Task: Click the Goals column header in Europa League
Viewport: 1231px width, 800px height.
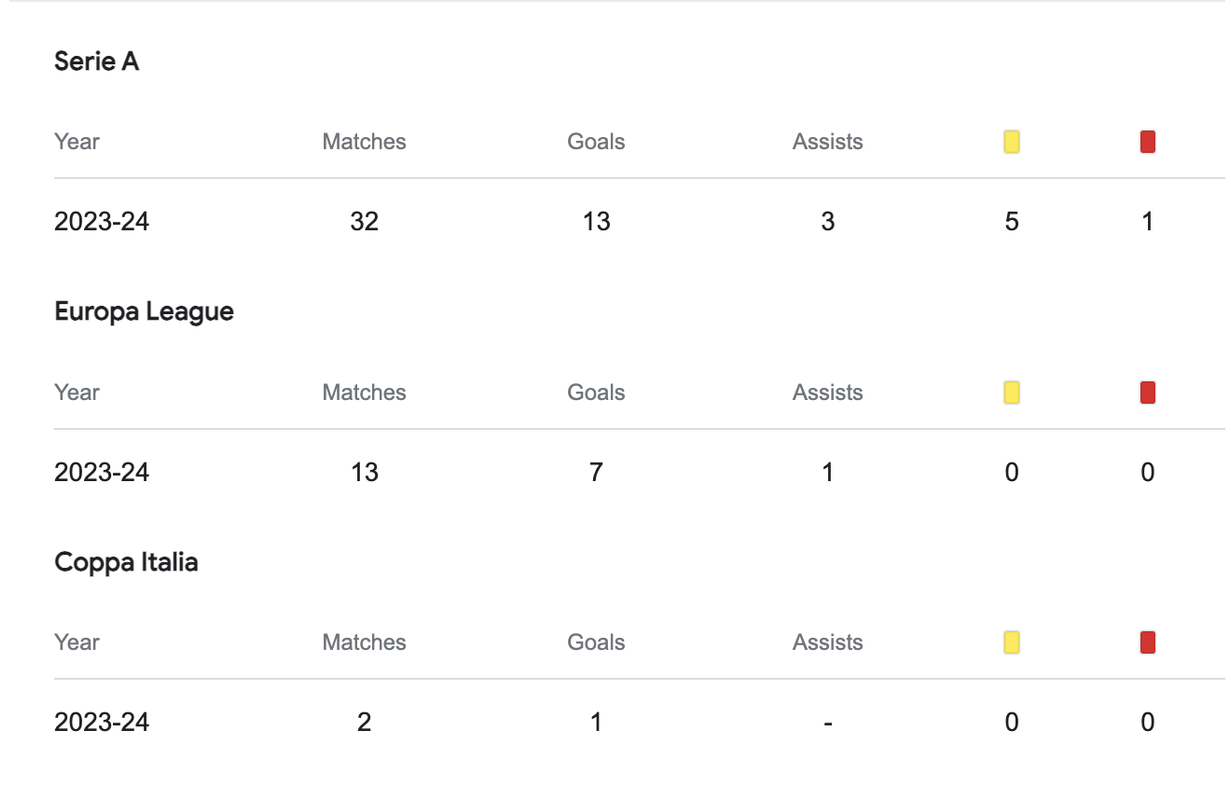Action: click(596, 392)
